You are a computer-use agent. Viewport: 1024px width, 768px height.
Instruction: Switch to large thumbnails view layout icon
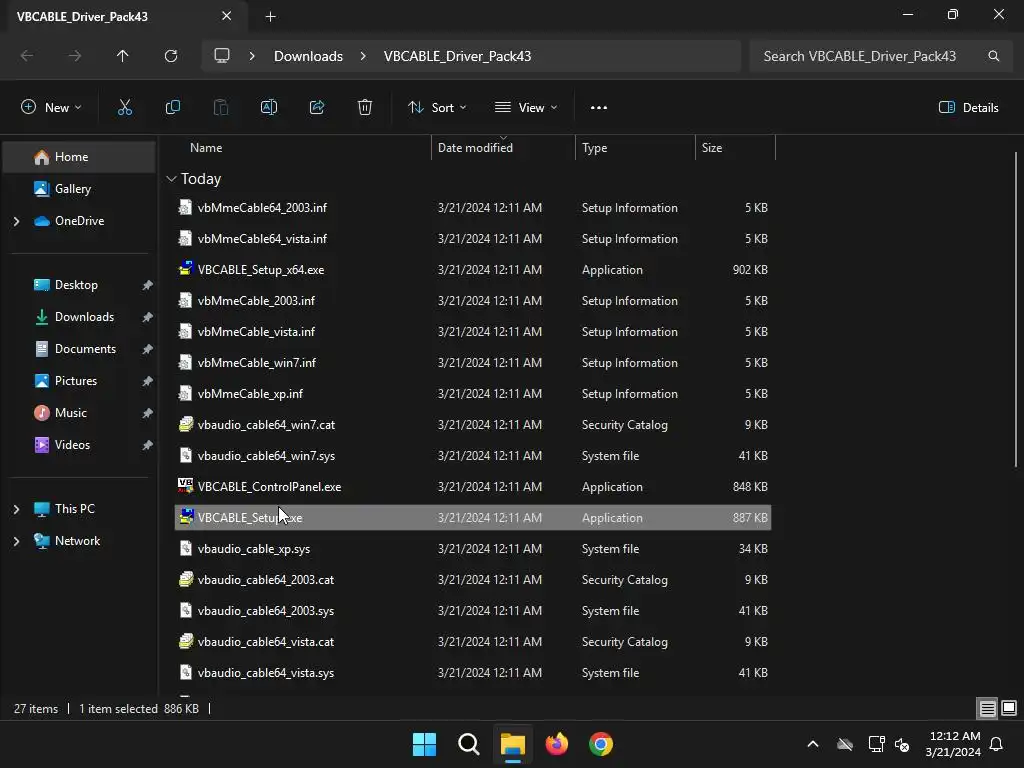(x=1009, y=709)
